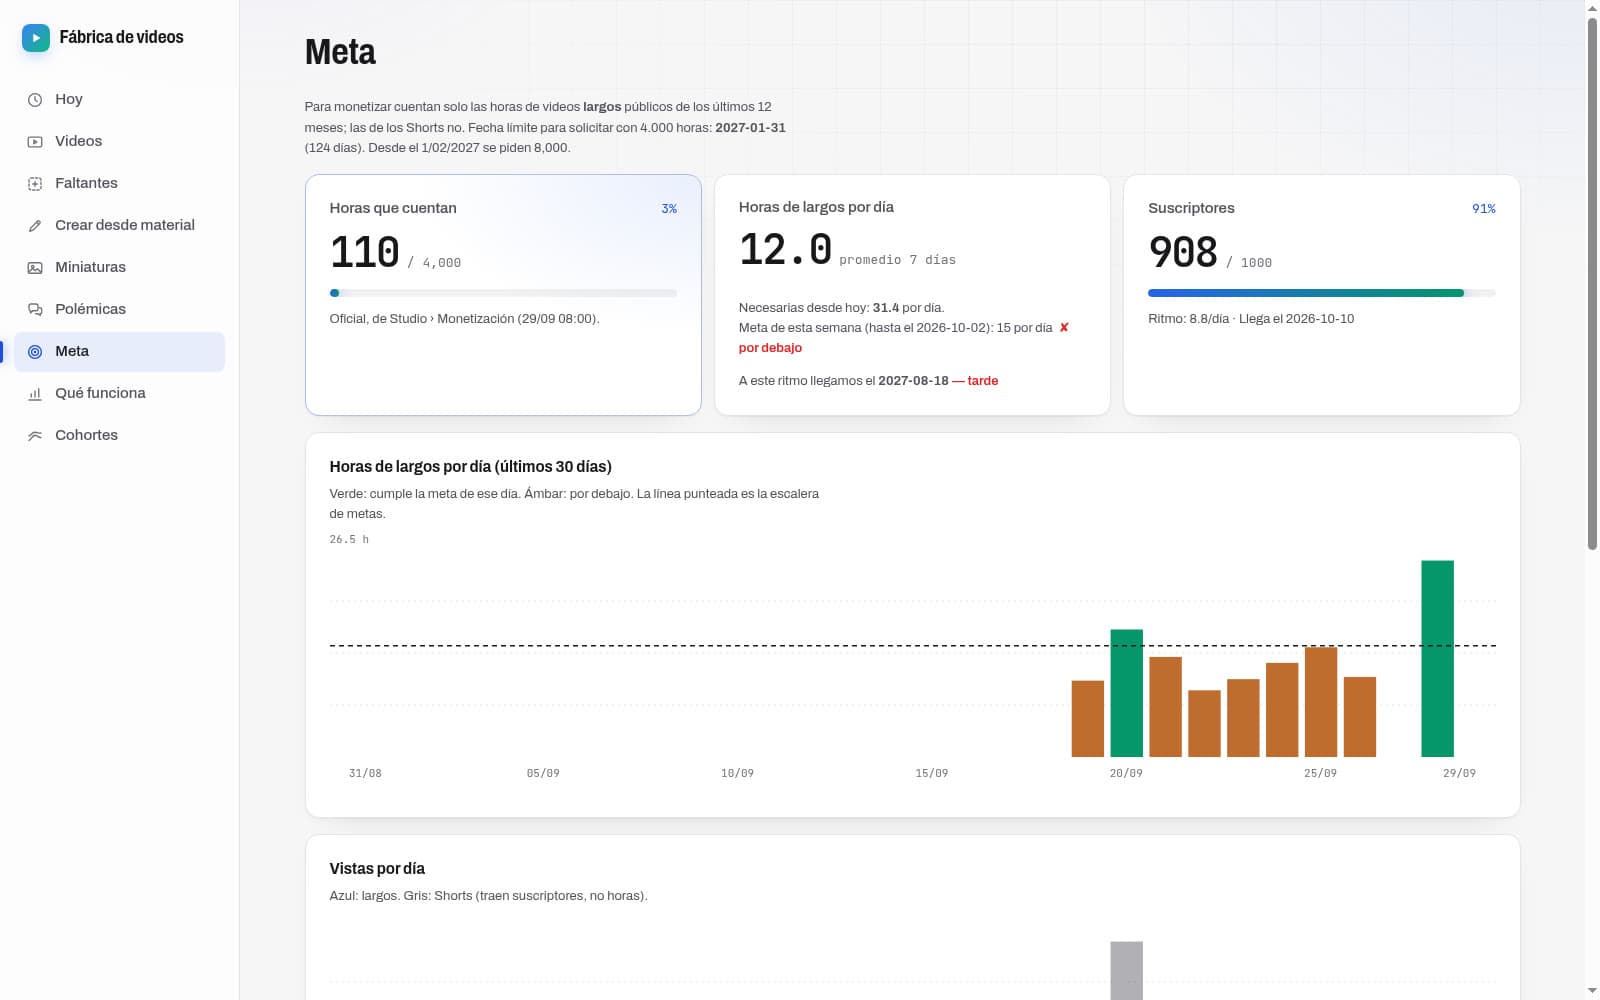The image size is (1600, 1000).
Task: Click the '/ 1000' subscribers goal text
Action: (1249, 263)
